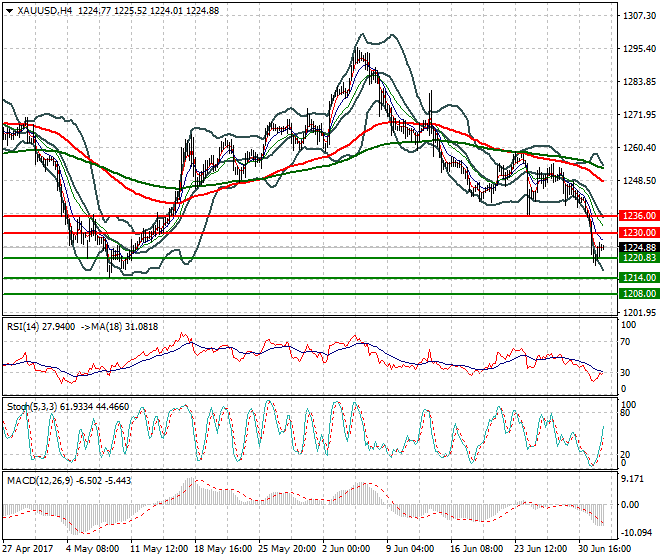Click the Stochastic 80 level label

[x=626, y=412]
